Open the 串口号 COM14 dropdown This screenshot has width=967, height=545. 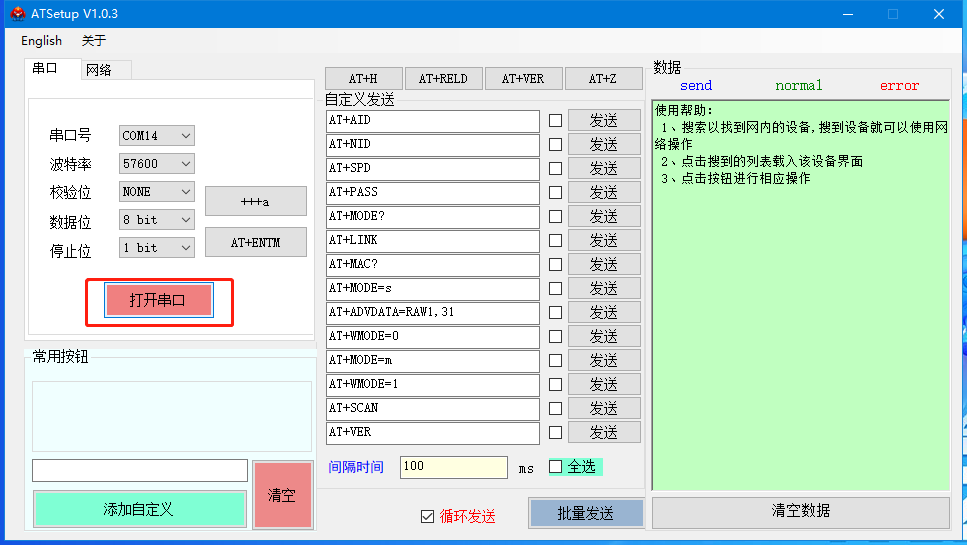click(157, 135)
